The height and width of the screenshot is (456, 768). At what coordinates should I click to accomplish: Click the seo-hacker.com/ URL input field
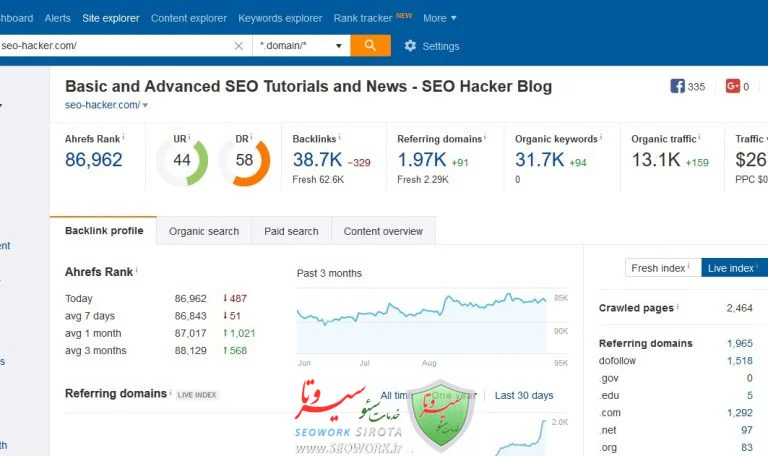tap(110, 46)
